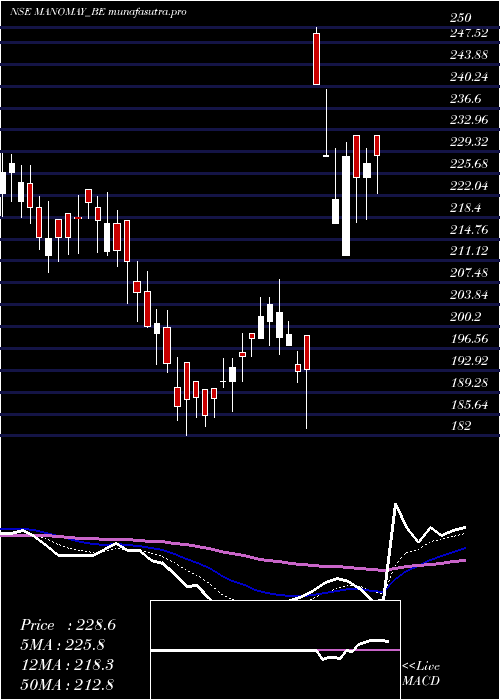Click the 222.04 price axis label

(x=469, y=186)
